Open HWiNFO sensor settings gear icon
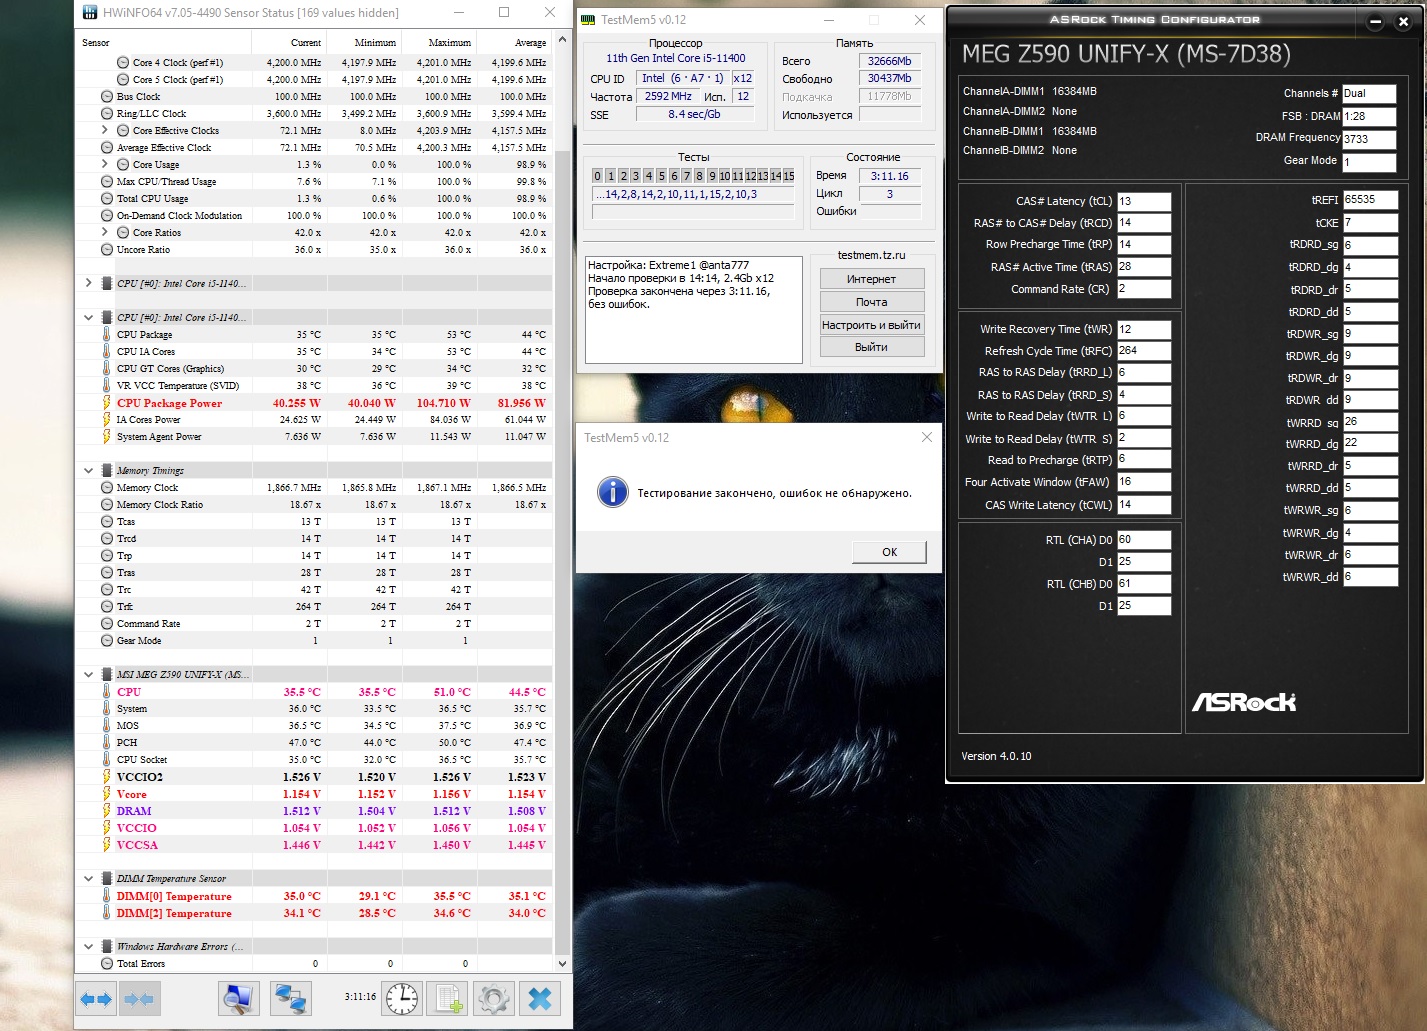 494,998
